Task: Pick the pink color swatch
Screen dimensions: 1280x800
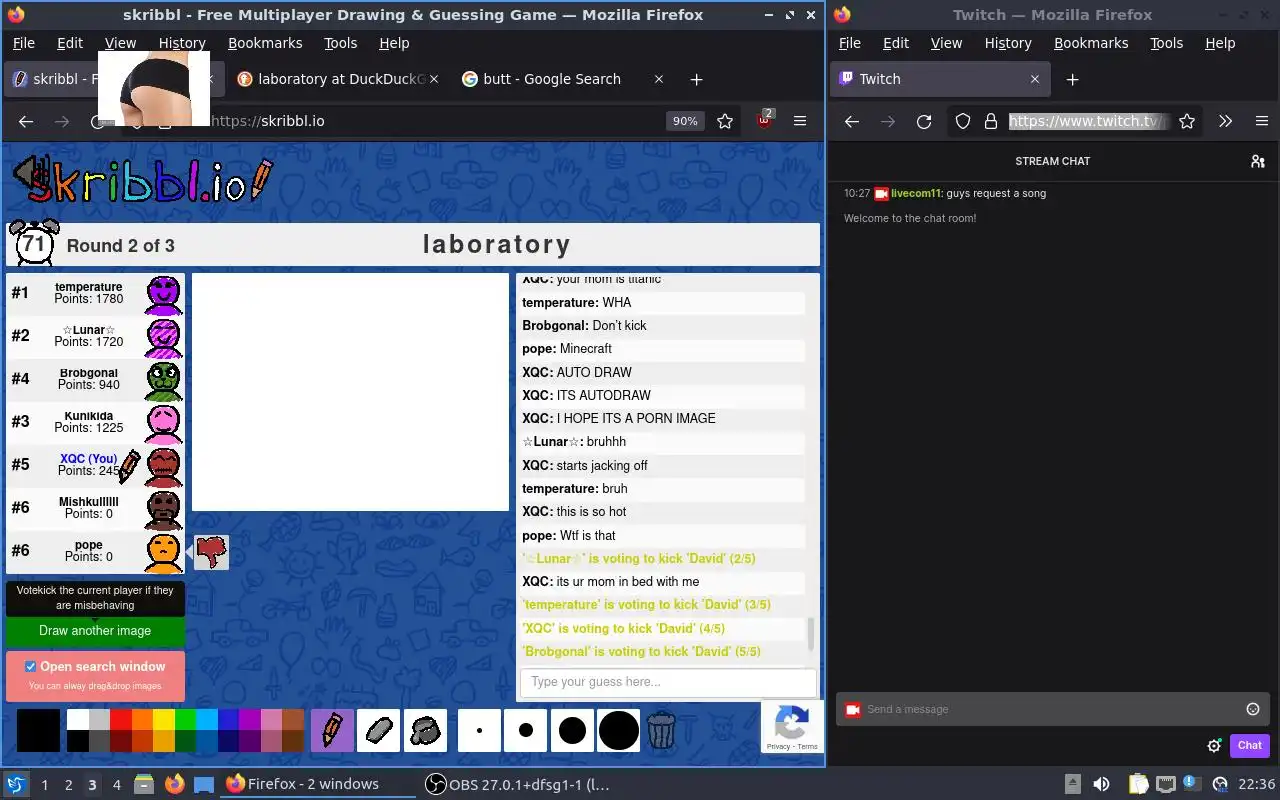Action: coord(271,720)
